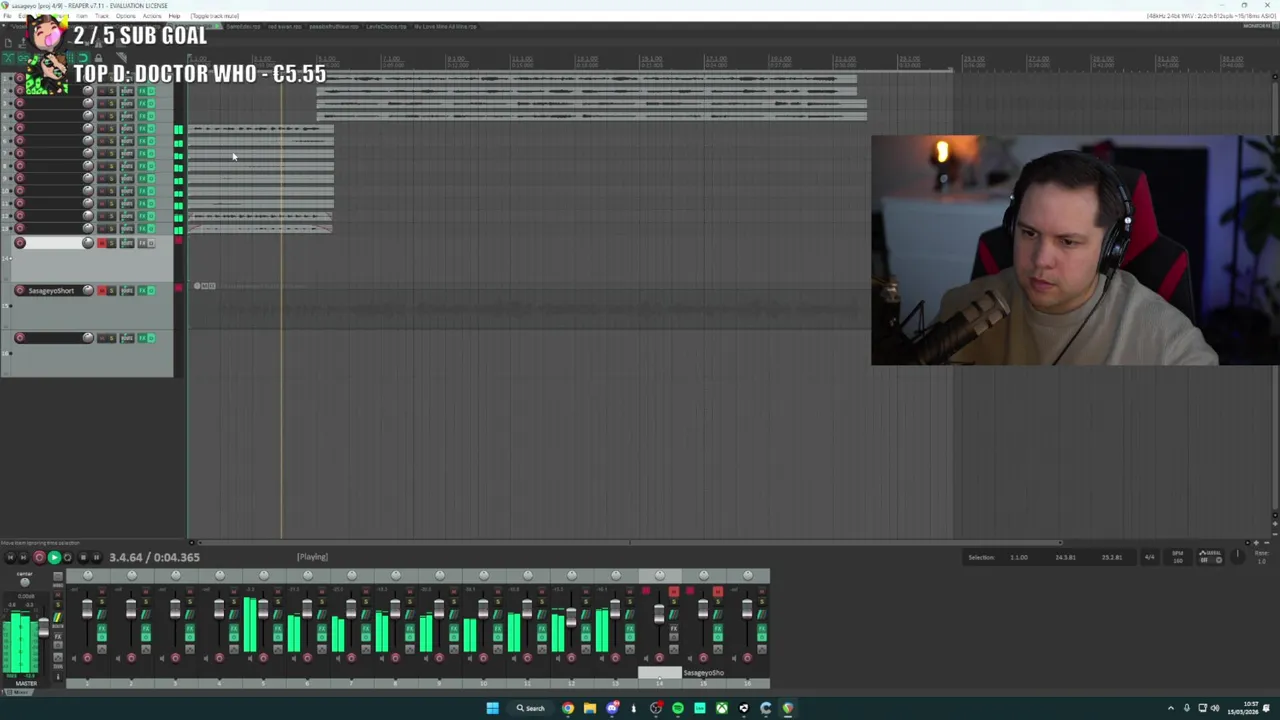
Task: Open the Options menu
Action: [x=125, y=16]
